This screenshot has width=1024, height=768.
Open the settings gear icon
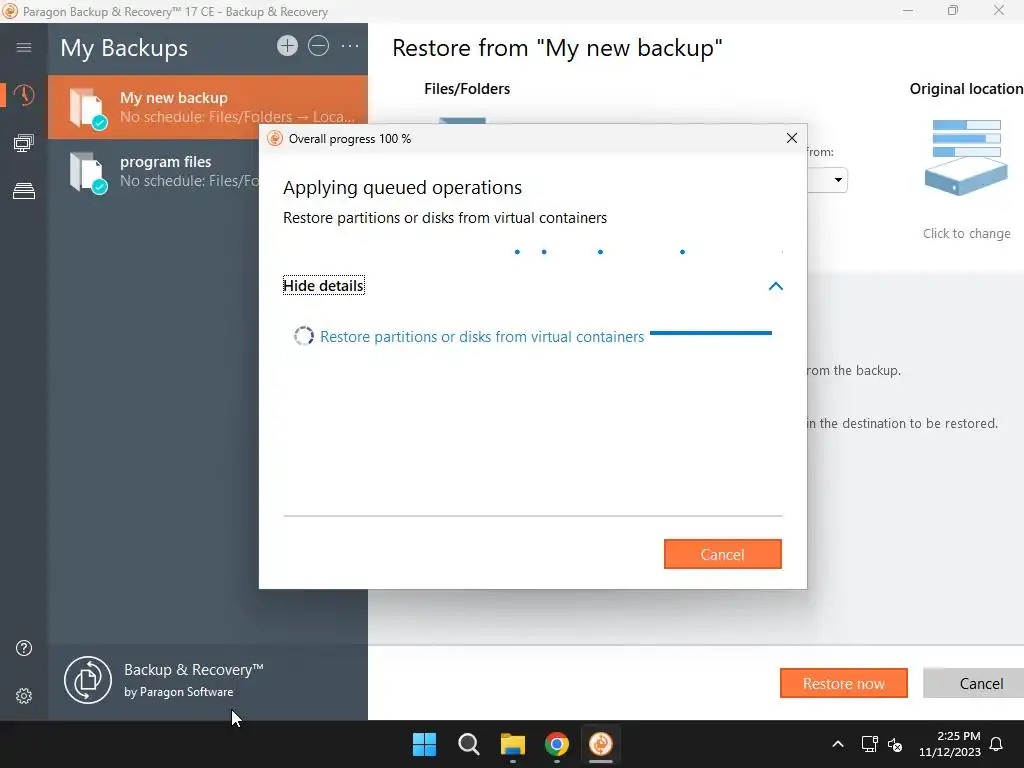[x=24, y=696]
